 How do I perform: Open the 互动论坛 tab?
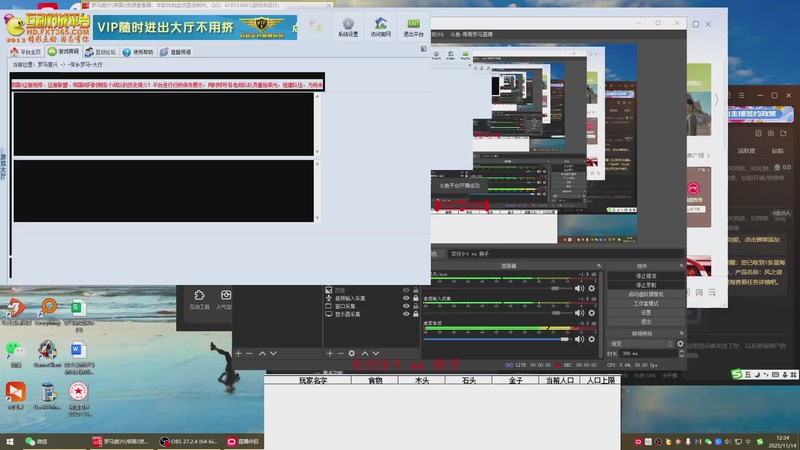pos(101,52)
